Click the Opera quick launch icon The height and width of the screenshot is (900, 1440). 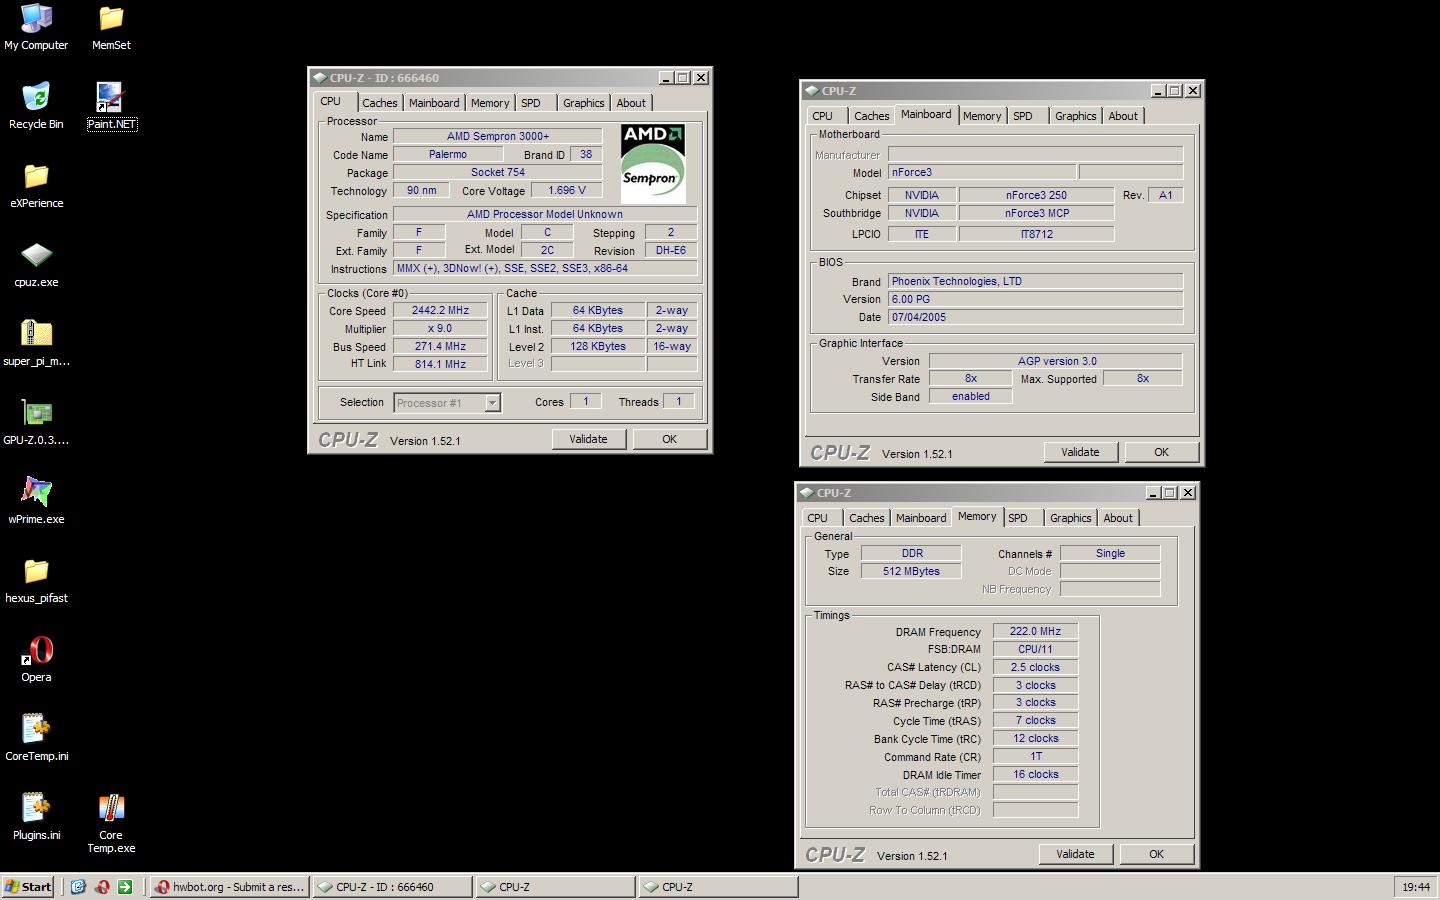pyautogui.click(x=102, y=887)
